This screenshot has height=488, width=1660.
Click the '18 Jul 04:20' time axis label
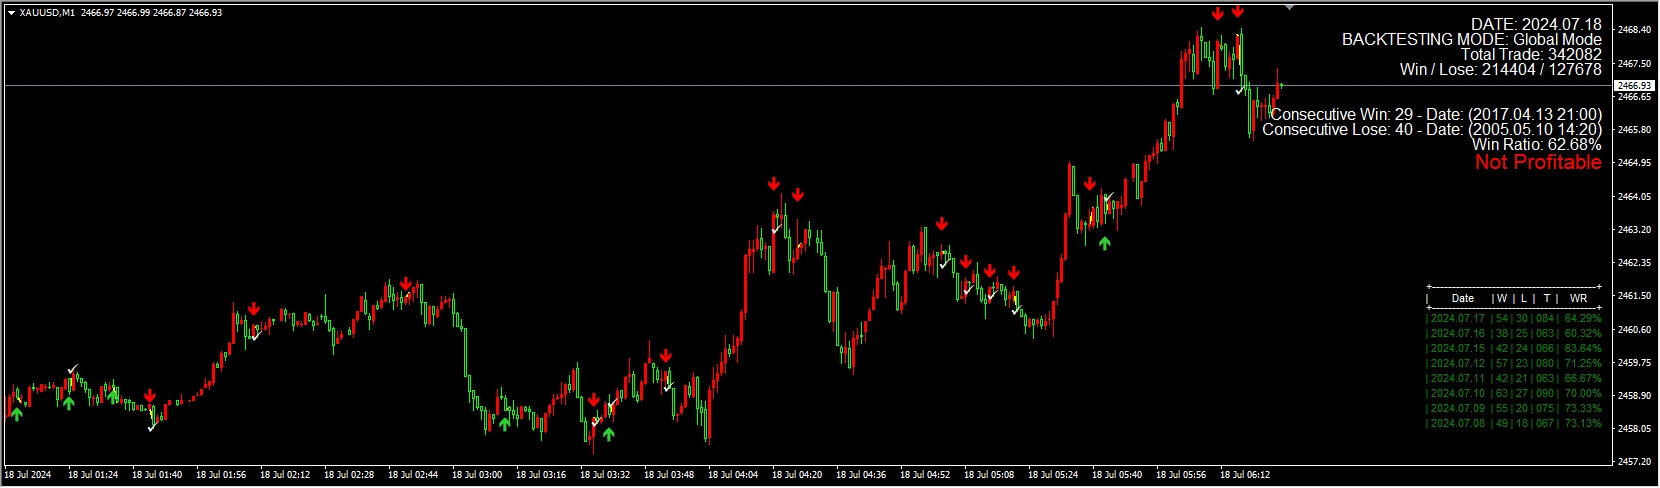[797, 475]
